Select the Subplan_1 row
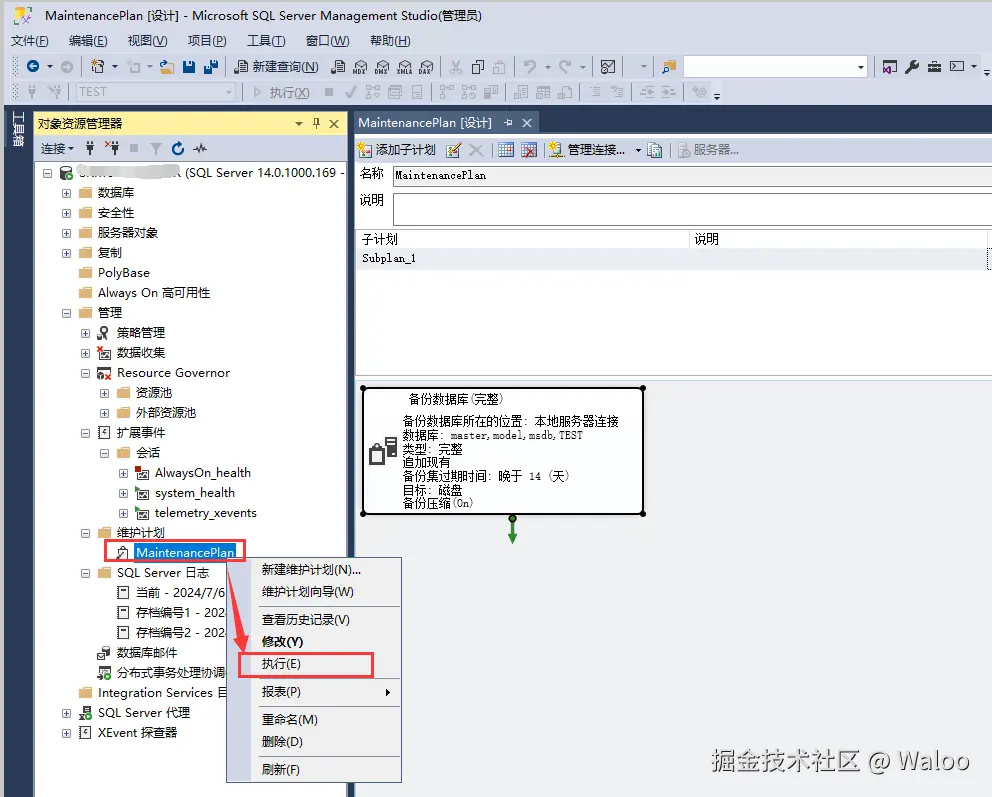992x797 pixels. coord(671,258)
